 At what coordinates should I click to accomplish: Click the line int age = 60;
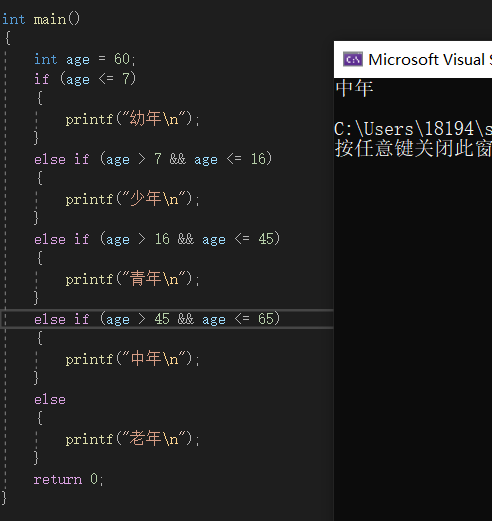(85, 59)
